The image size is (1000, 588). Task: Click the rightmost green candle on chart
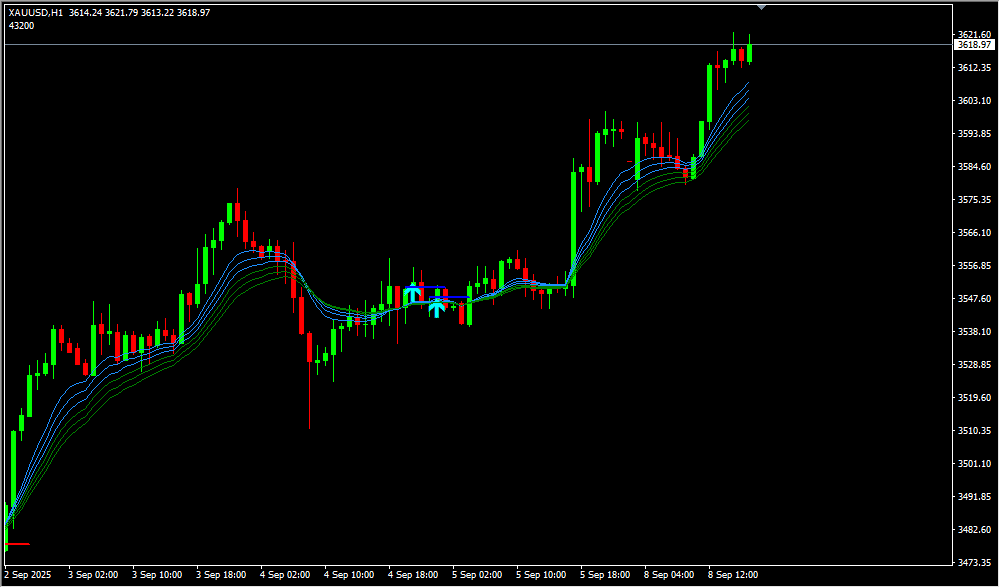pyautogui.click(x=749, y=52)
